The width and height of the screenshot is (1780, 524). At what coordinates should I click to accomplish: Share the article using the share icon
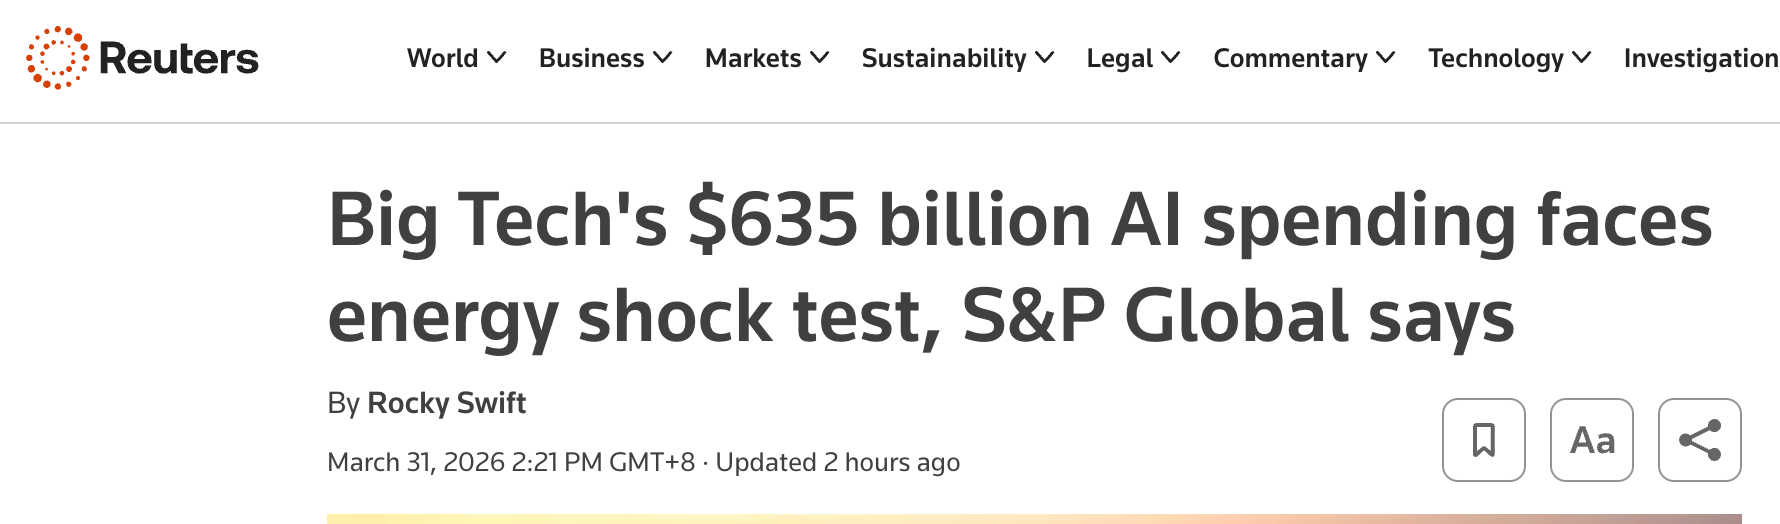(x=1699, y=440)
